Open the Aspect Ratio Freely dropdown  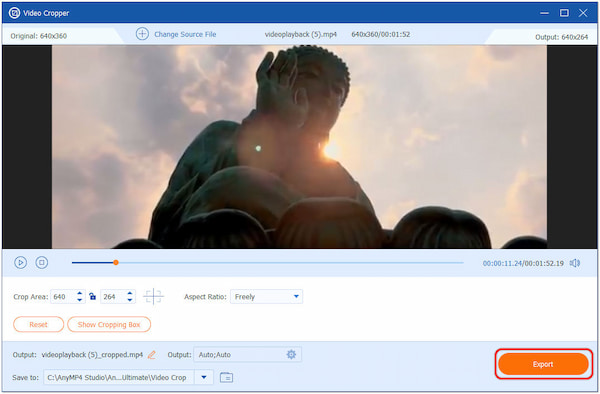(266, 297)
